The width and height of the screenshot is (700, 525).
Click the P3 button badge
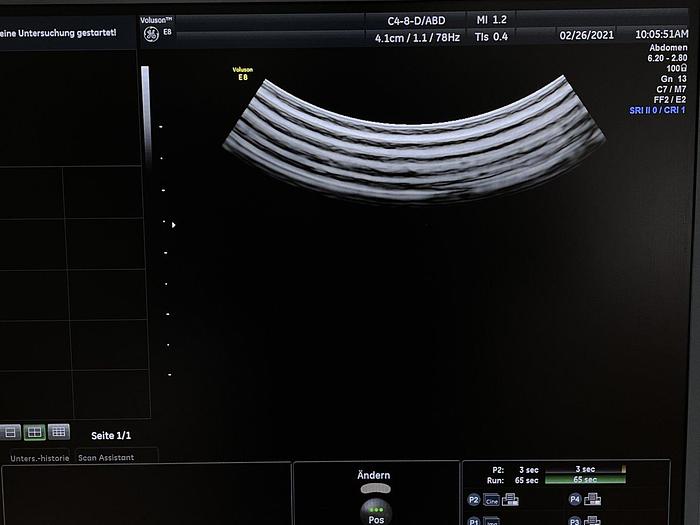click(575, 521)
